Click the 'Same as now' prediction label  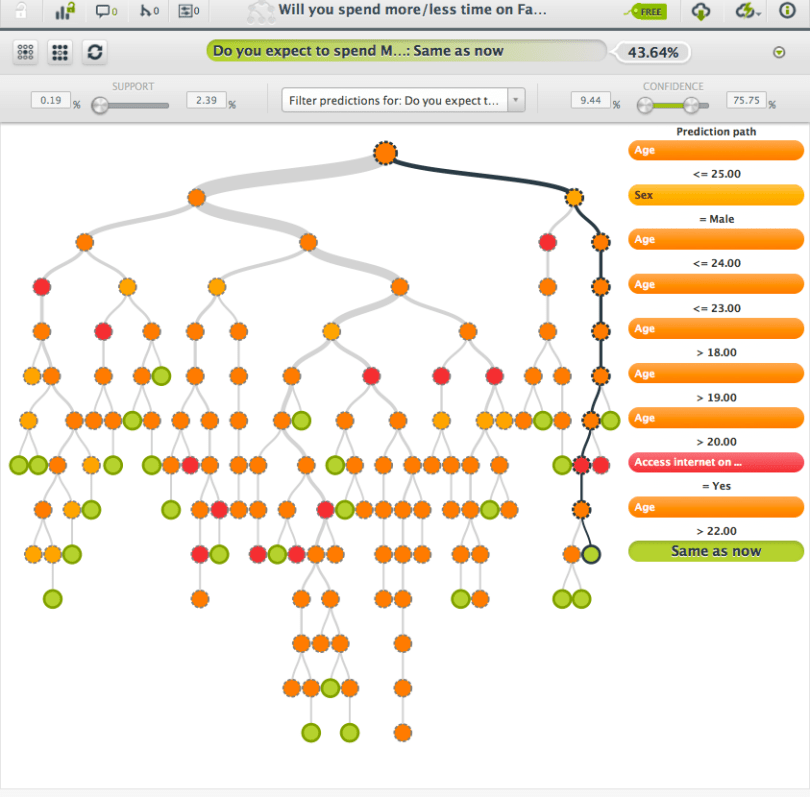[x=715, y=551]
